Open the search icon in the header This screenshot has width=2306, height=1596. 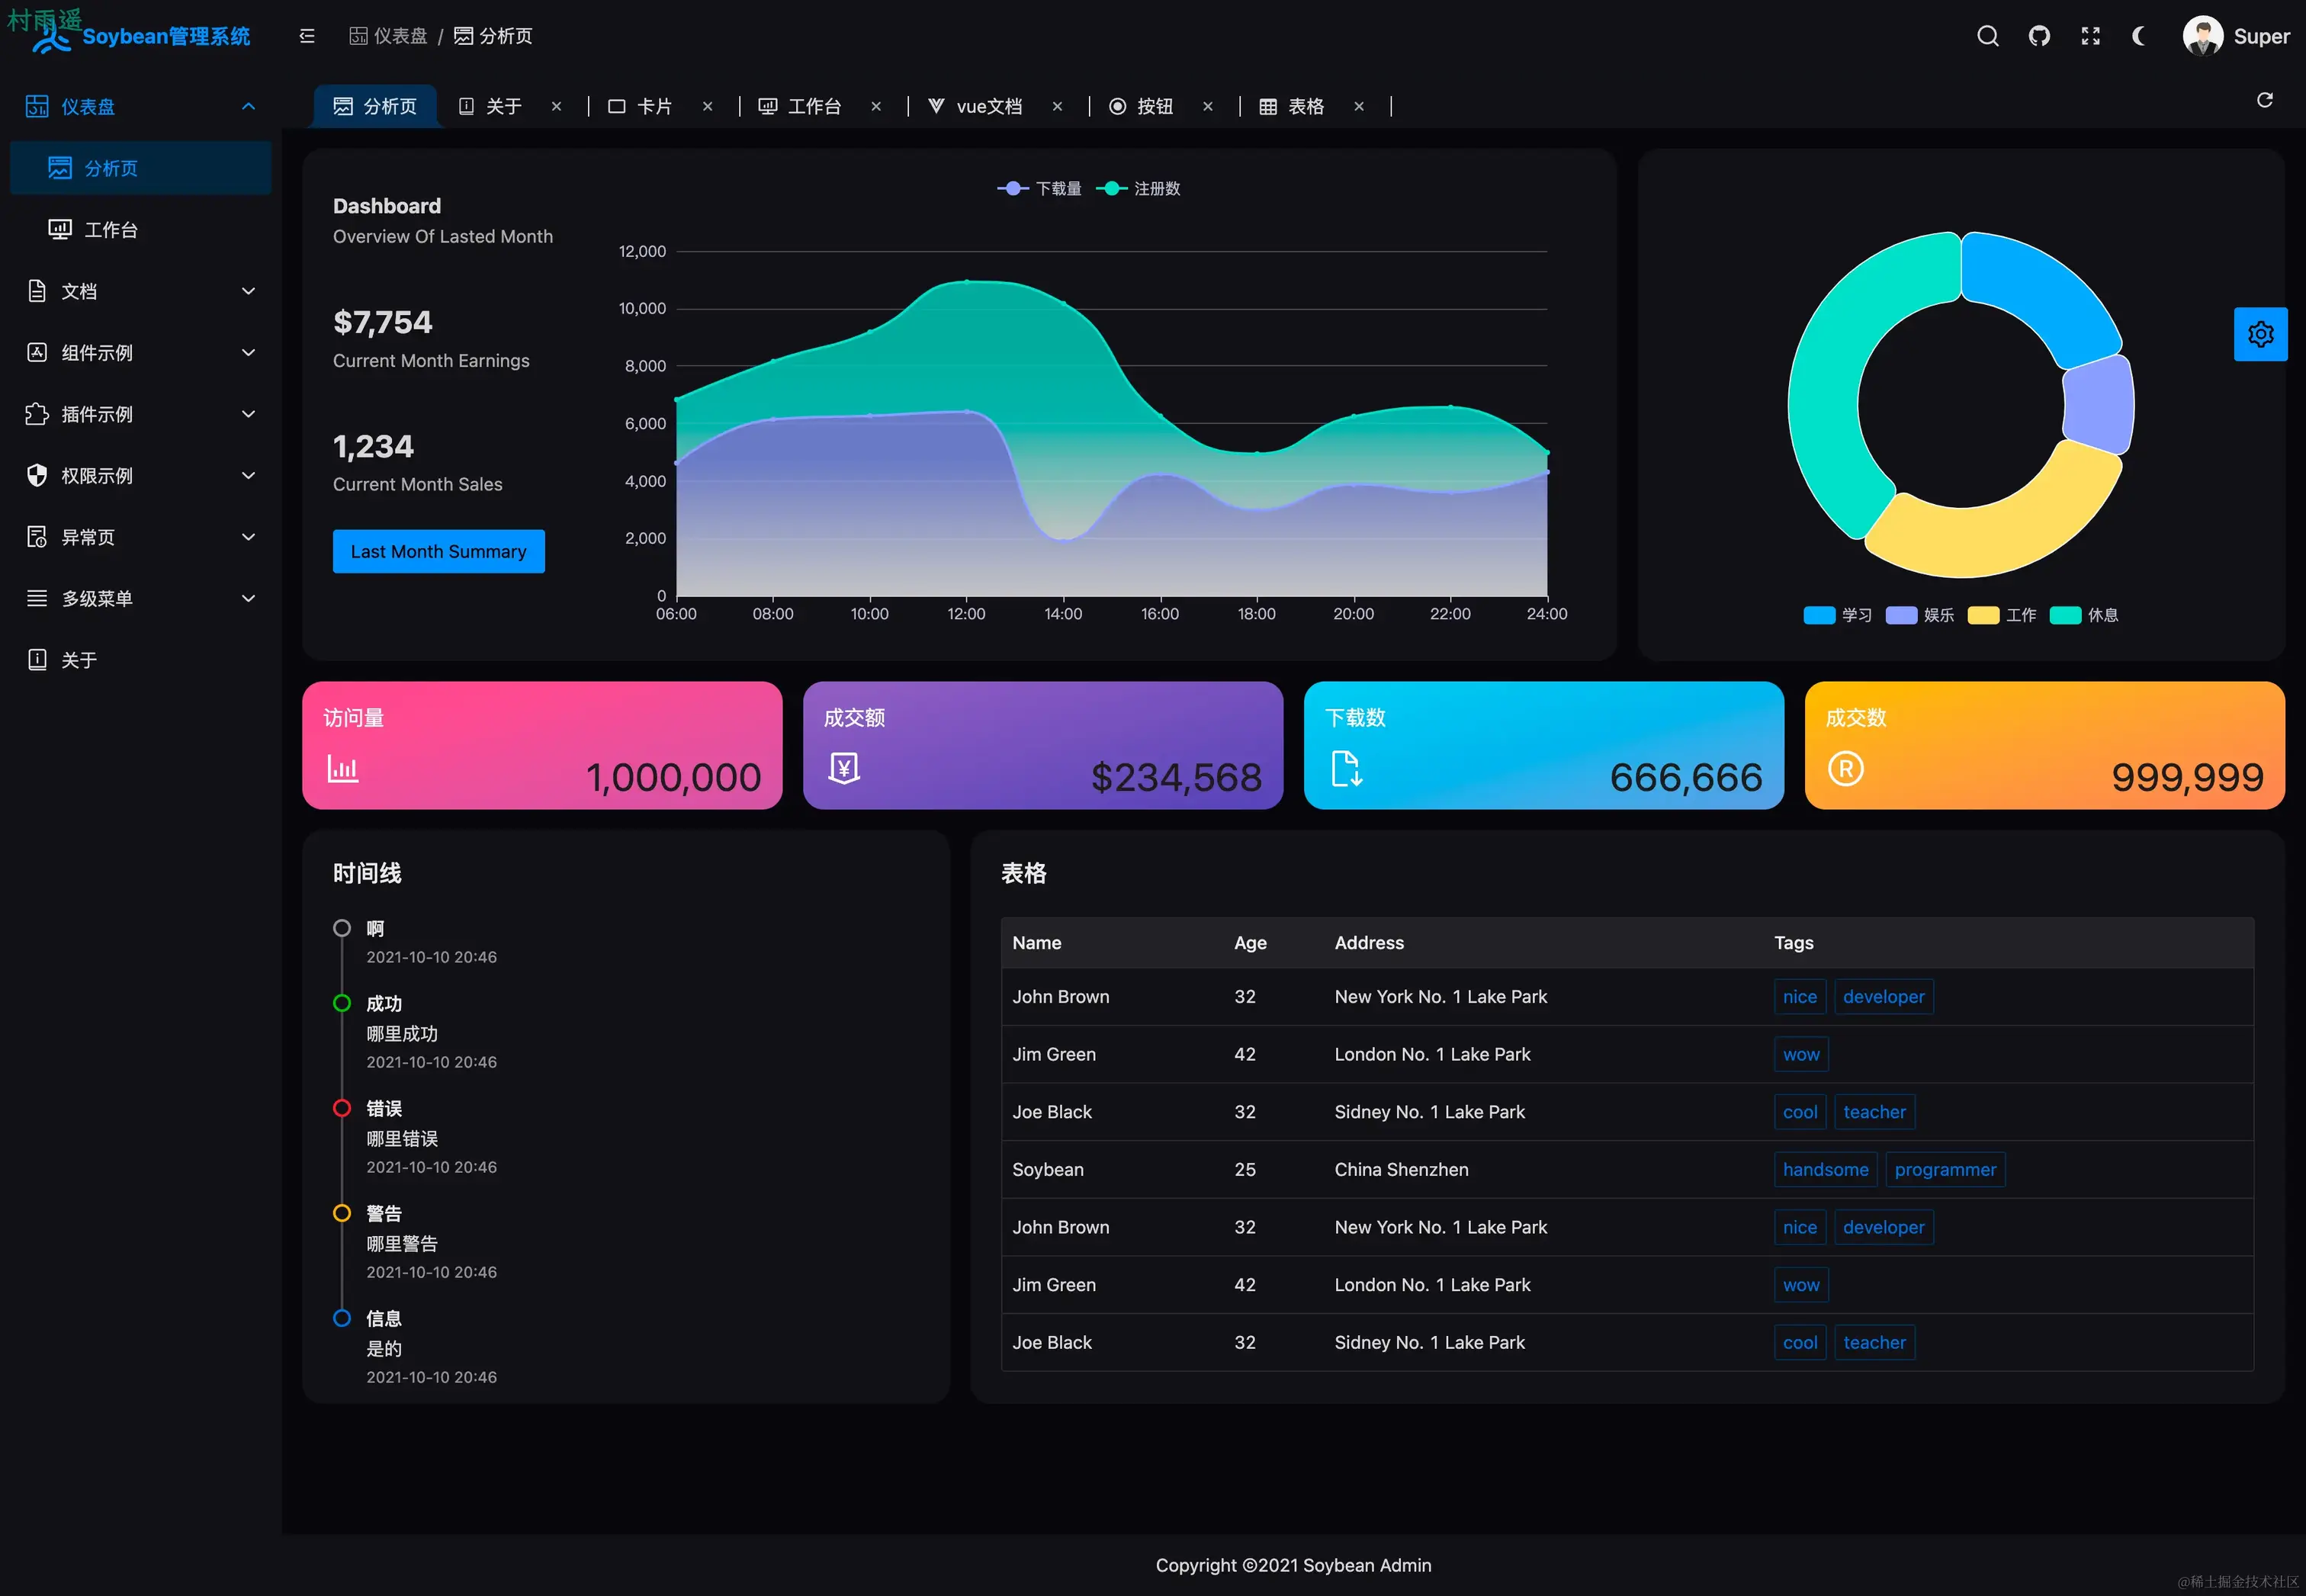tap(1987, 36)
